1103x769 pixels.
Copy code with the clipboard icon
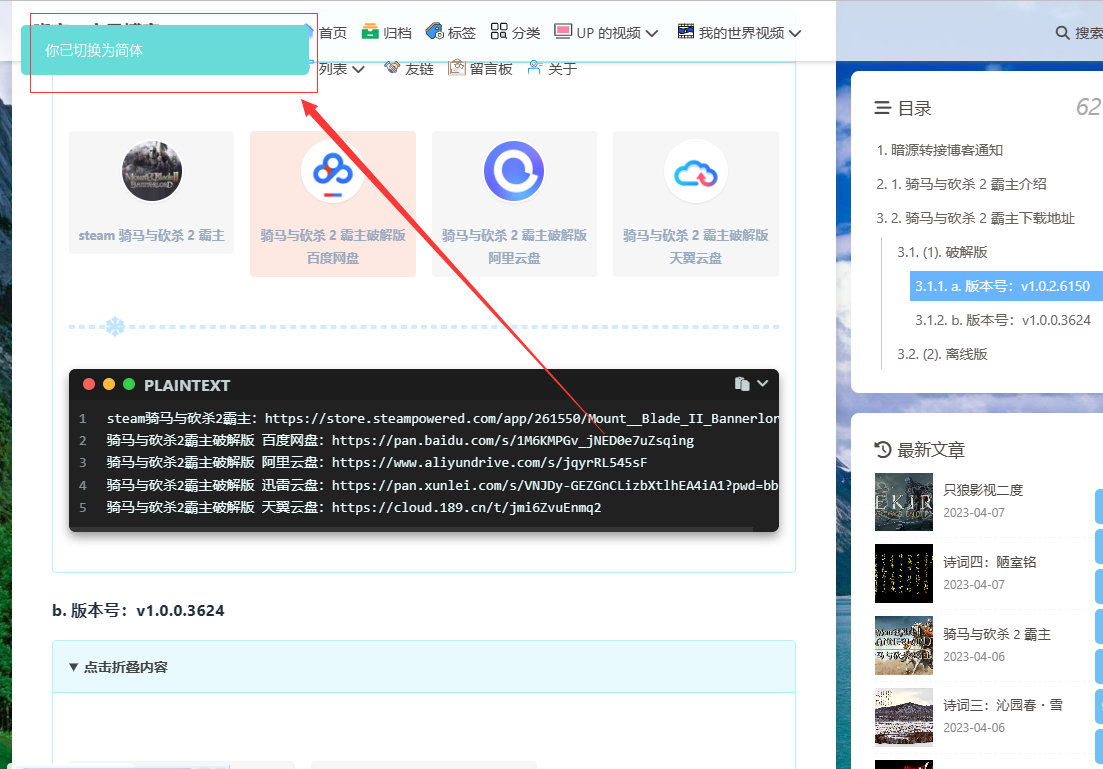coord(741,384)
